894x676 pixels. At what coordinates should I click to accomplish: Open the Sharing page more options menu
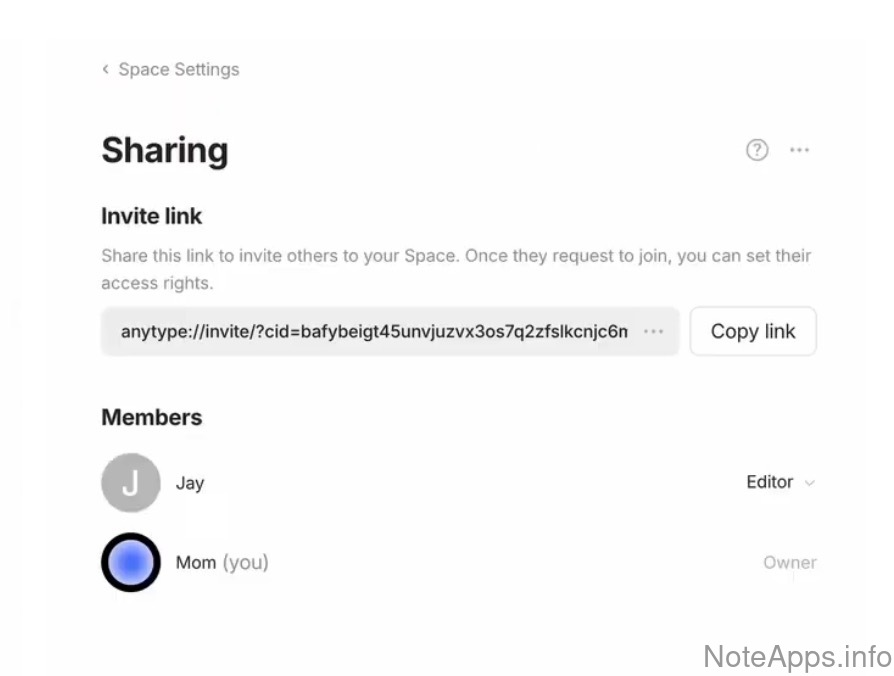[799, 150]
